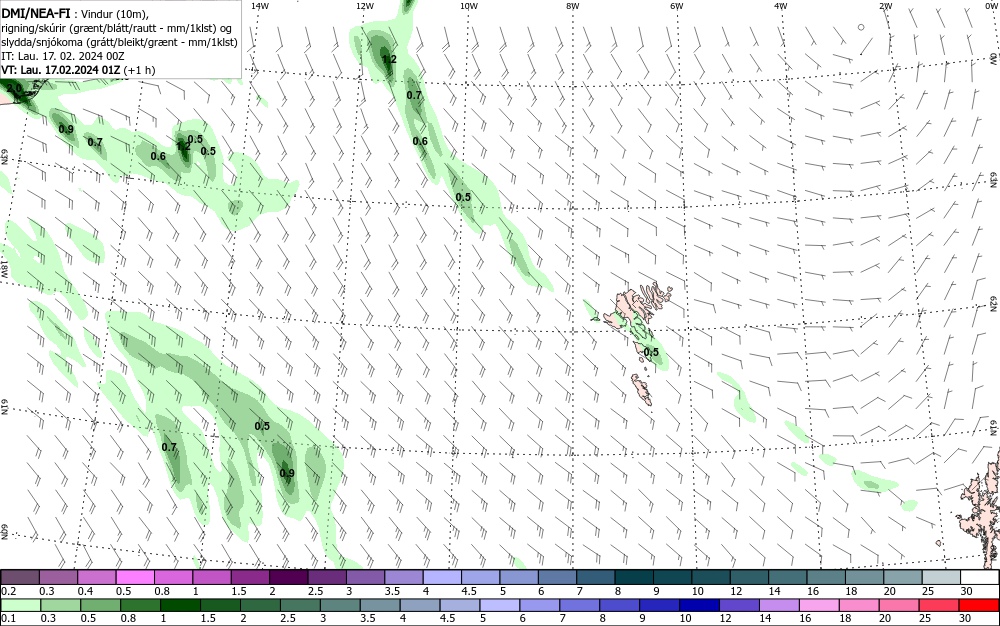The height and width of the screenshot is (626, 1000).
Task: Click the dark purple "2" swatch in the top legend row
Action: tap(288, 578)
